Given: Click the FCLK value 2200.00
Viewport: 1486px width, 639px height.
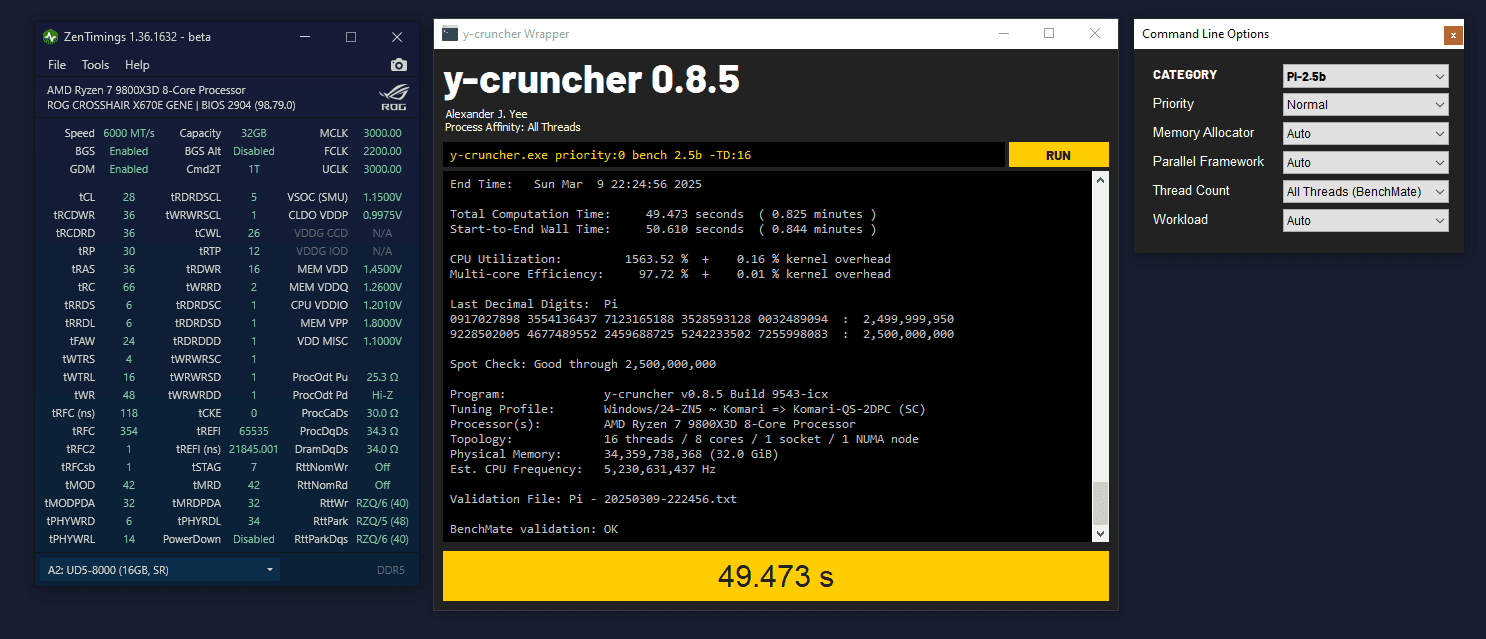Looking at the screenshot, I should point(382,151).
